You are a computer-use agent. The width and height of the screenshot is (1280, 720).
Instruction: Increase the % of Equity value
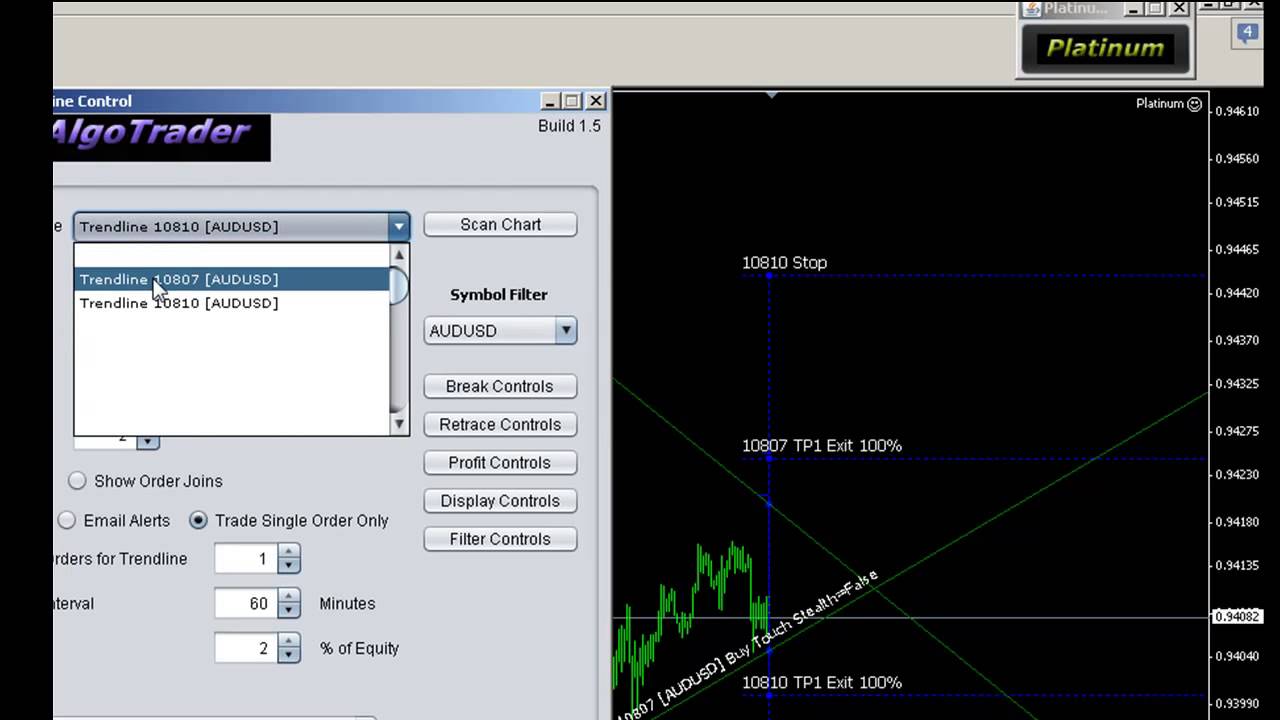click(289, 641)
